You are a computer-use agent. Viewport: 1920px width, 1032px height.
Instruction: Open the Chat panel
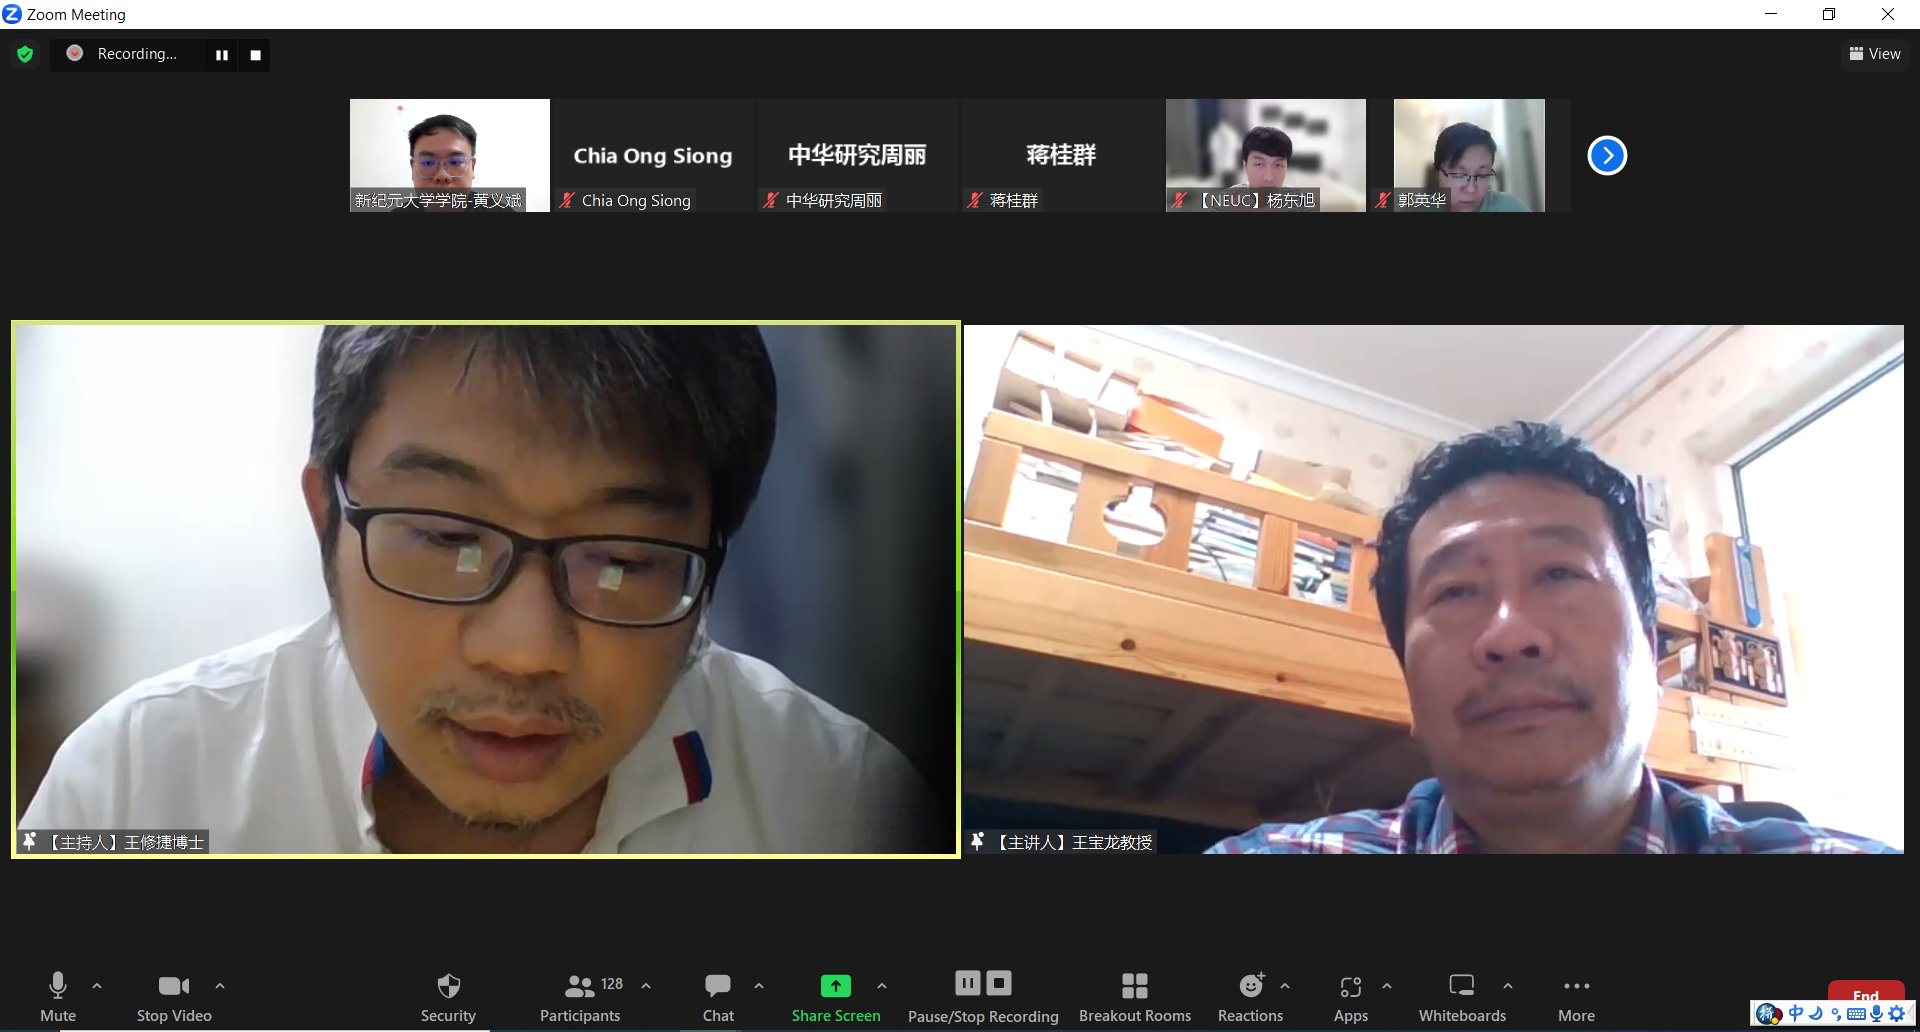click(x=718, y=997)
